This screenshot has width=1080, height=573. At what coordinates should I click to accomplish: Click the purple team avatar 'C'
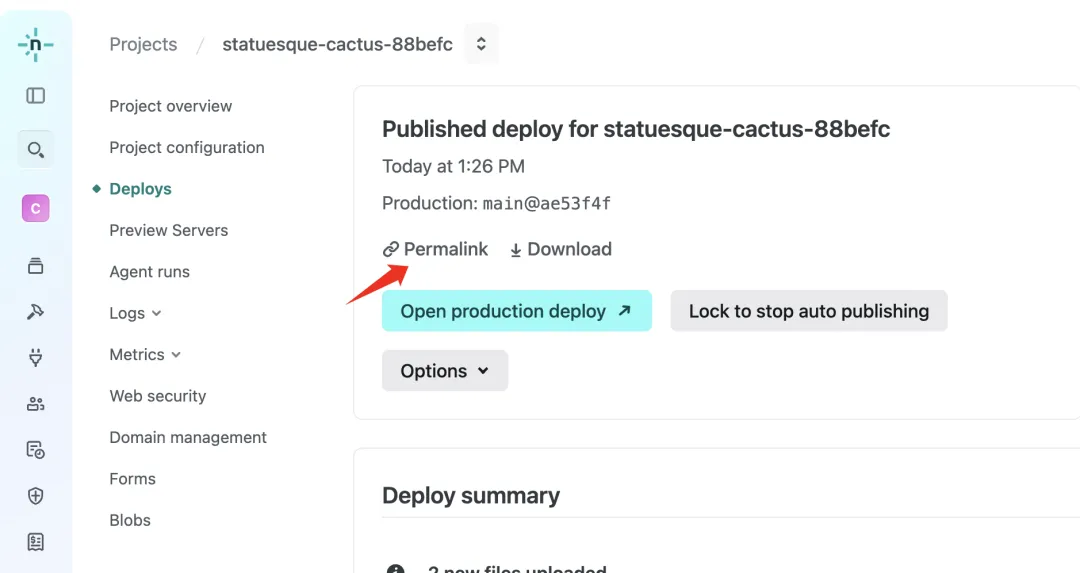(x=36, y=208)
